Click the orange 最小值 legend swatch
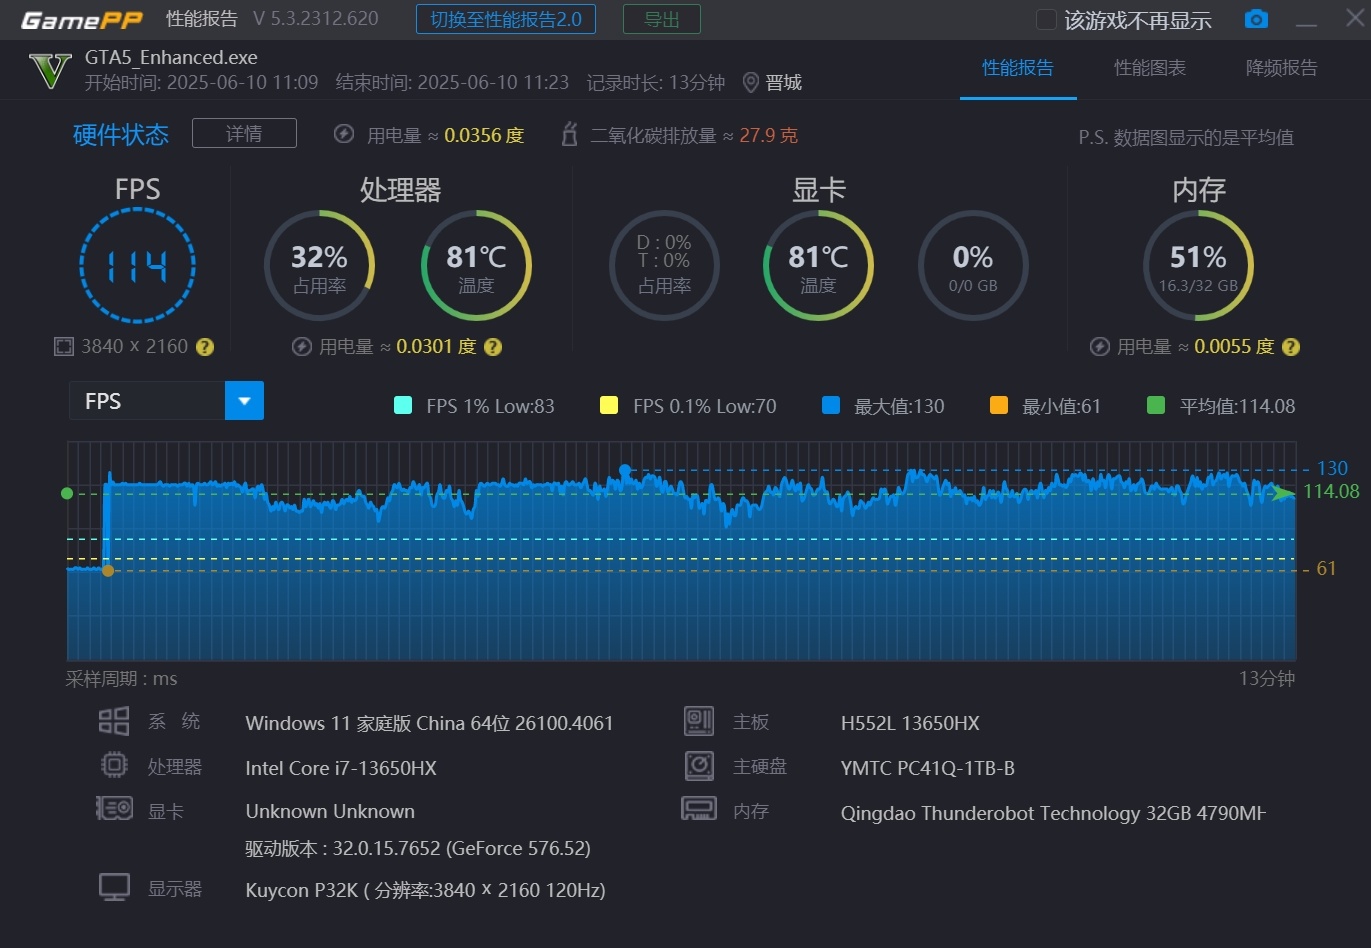Image resolution: width=1371 pixels, height=948 pixels. click(998, 406)
